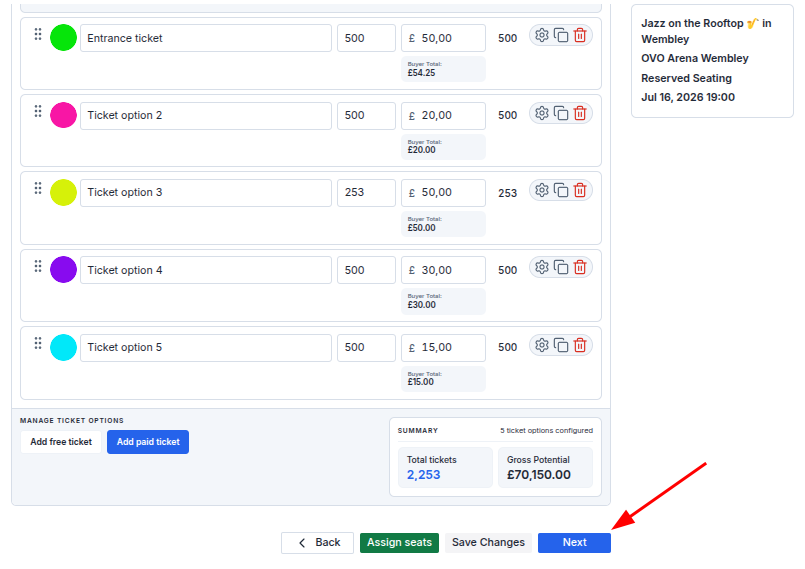805x569 pixels.
Task: Duplicate the Ticket option 5 row
Action: tap(561, 345)
